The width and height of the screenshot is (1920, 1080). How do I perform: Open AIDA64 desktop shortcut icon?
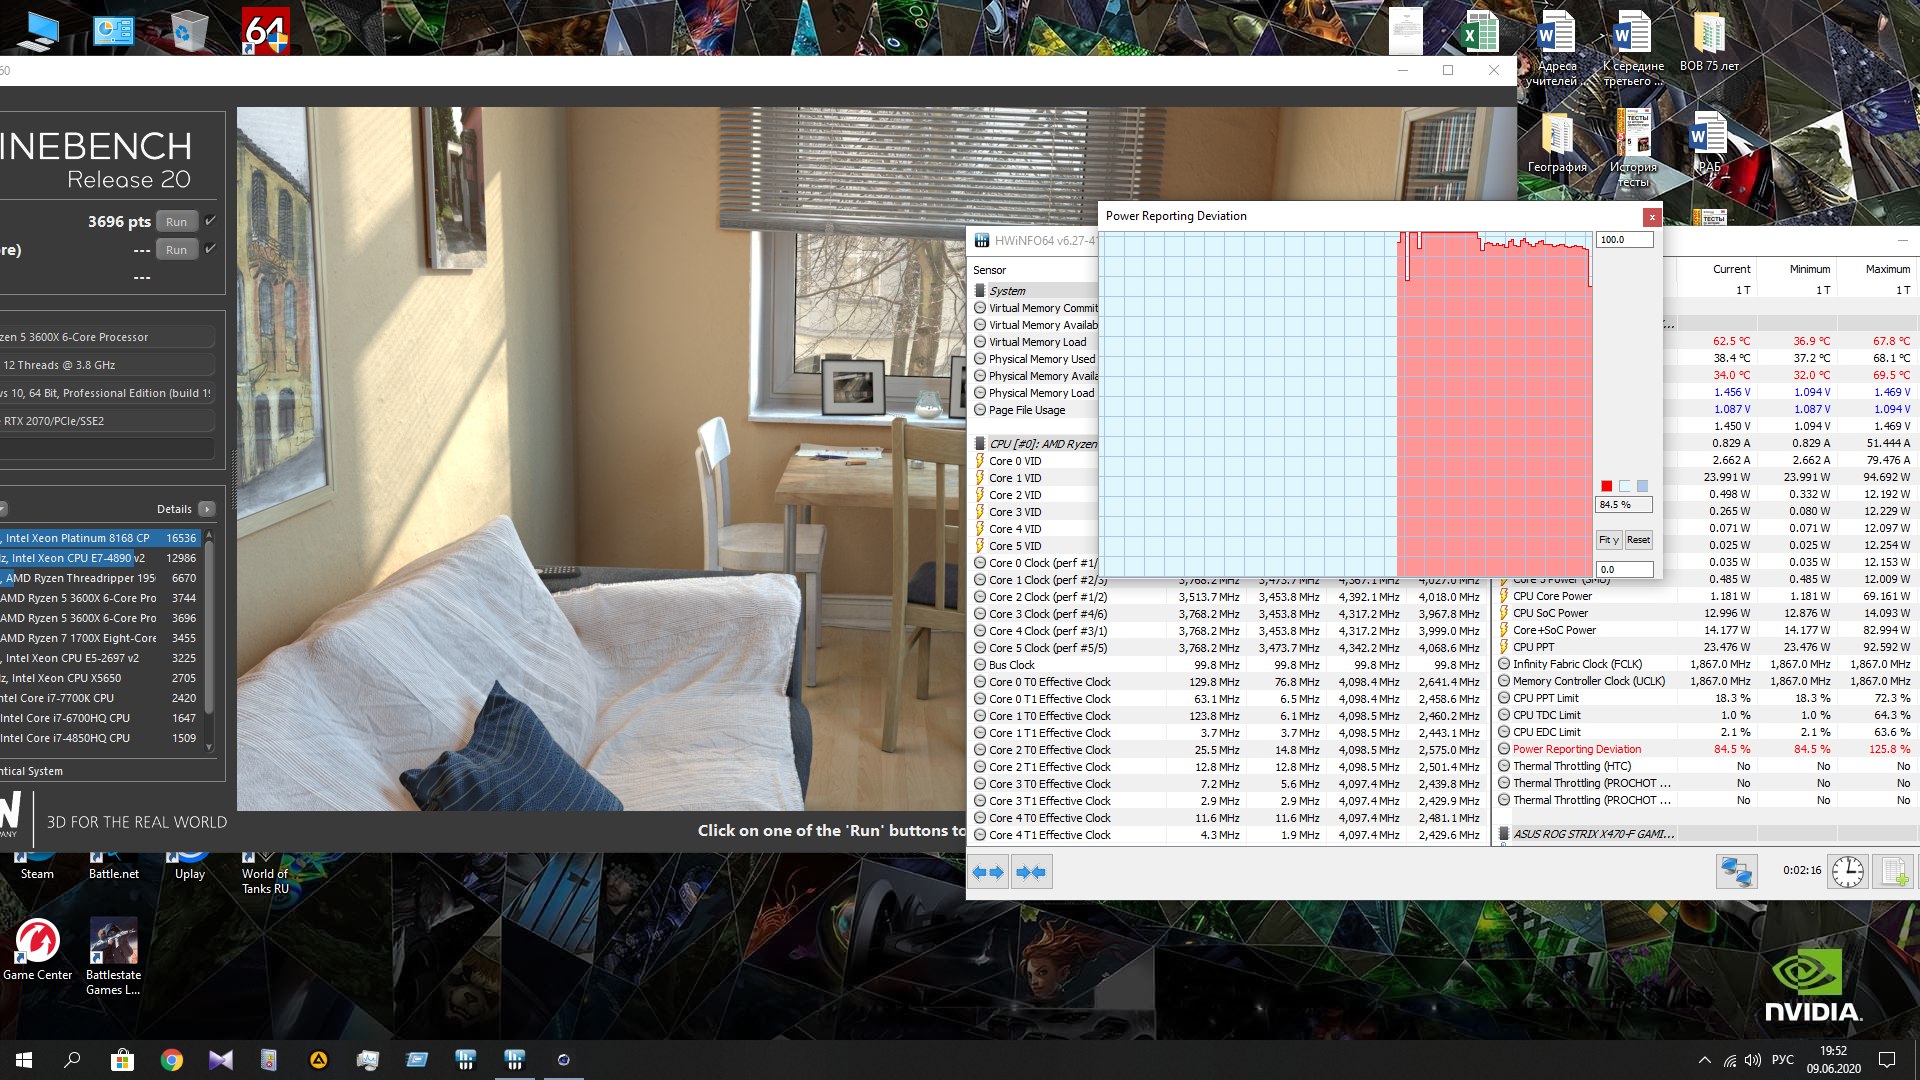tap(265, 32)
